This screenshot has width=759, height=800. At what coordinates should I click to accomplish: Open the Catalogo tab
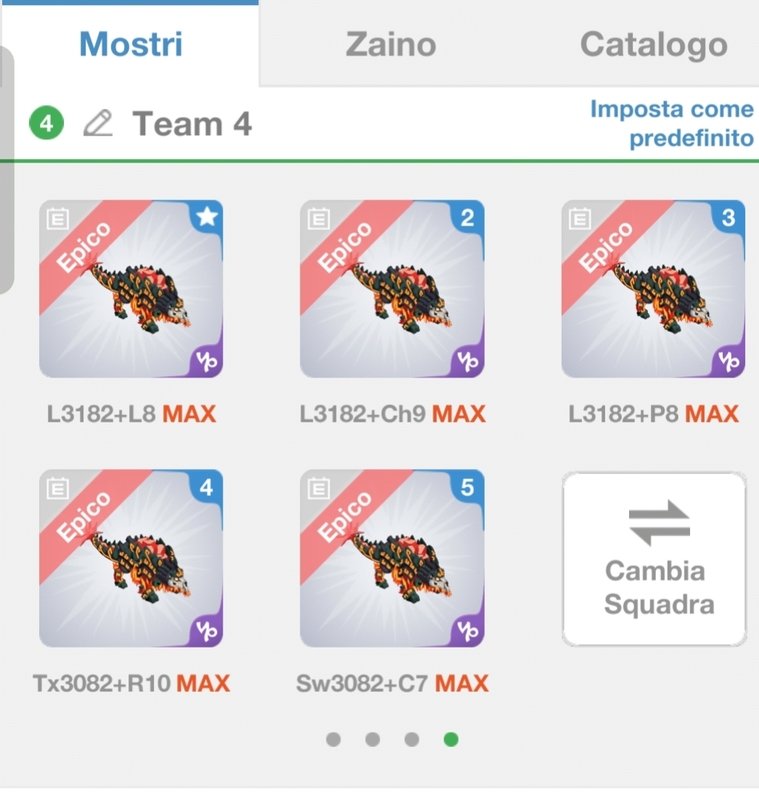pos(654,45)
